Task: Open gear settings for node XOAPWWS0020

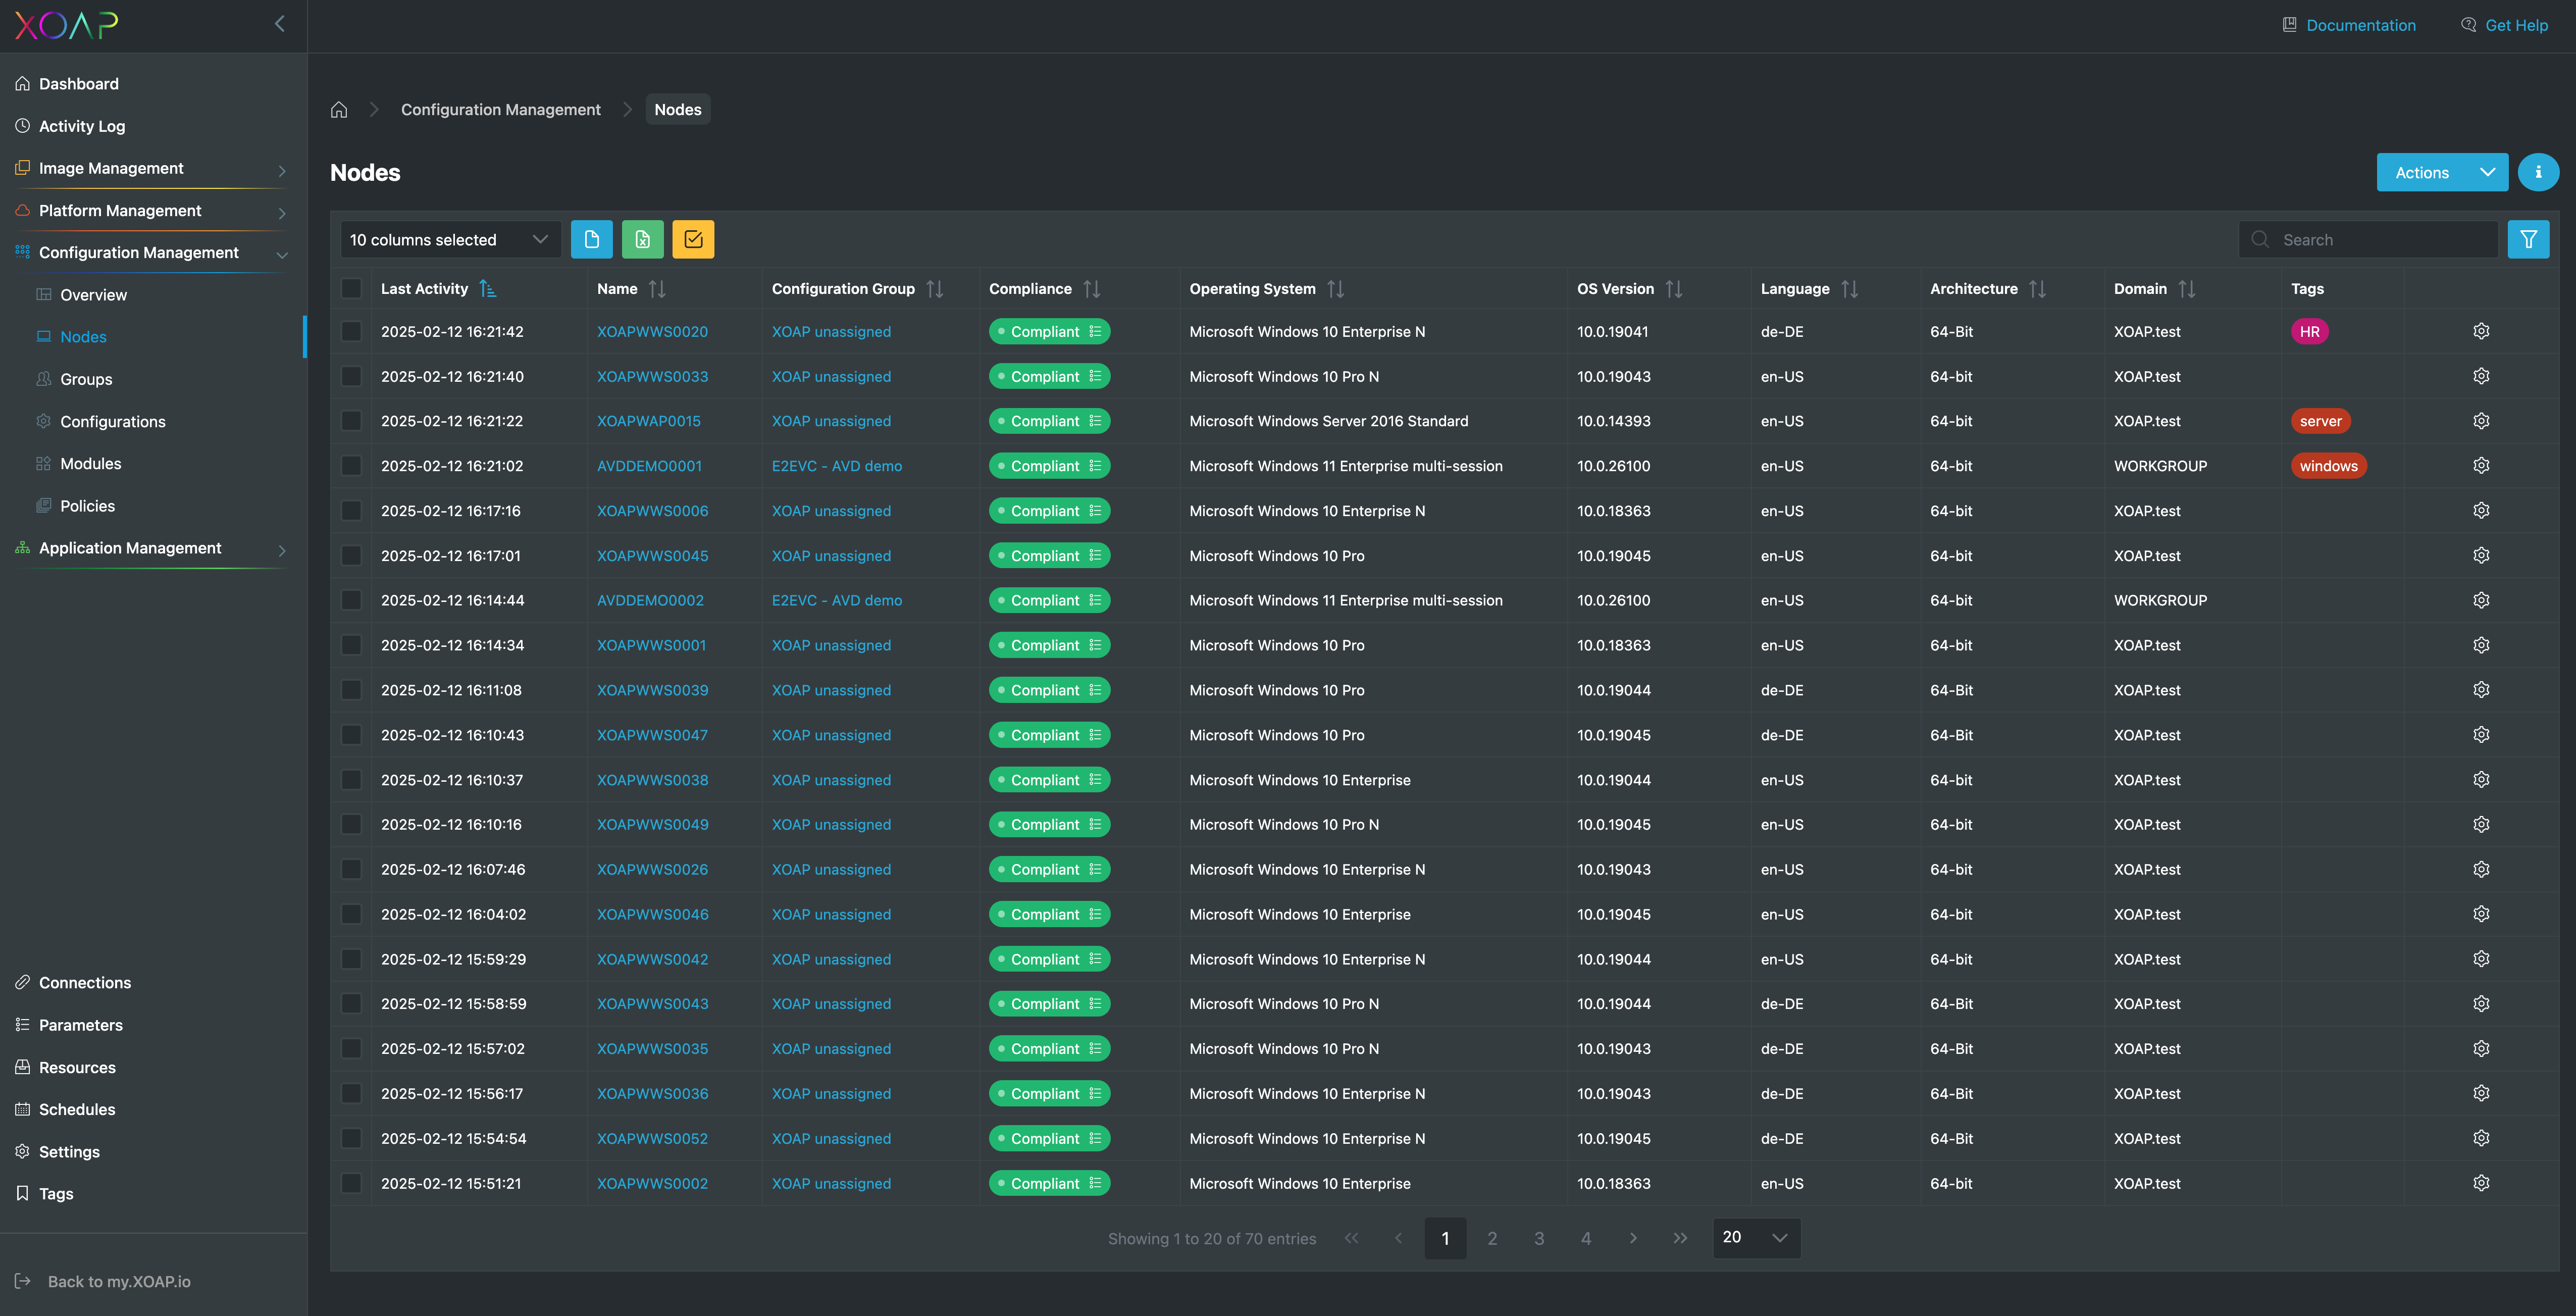Action: tap(2480, 331)
